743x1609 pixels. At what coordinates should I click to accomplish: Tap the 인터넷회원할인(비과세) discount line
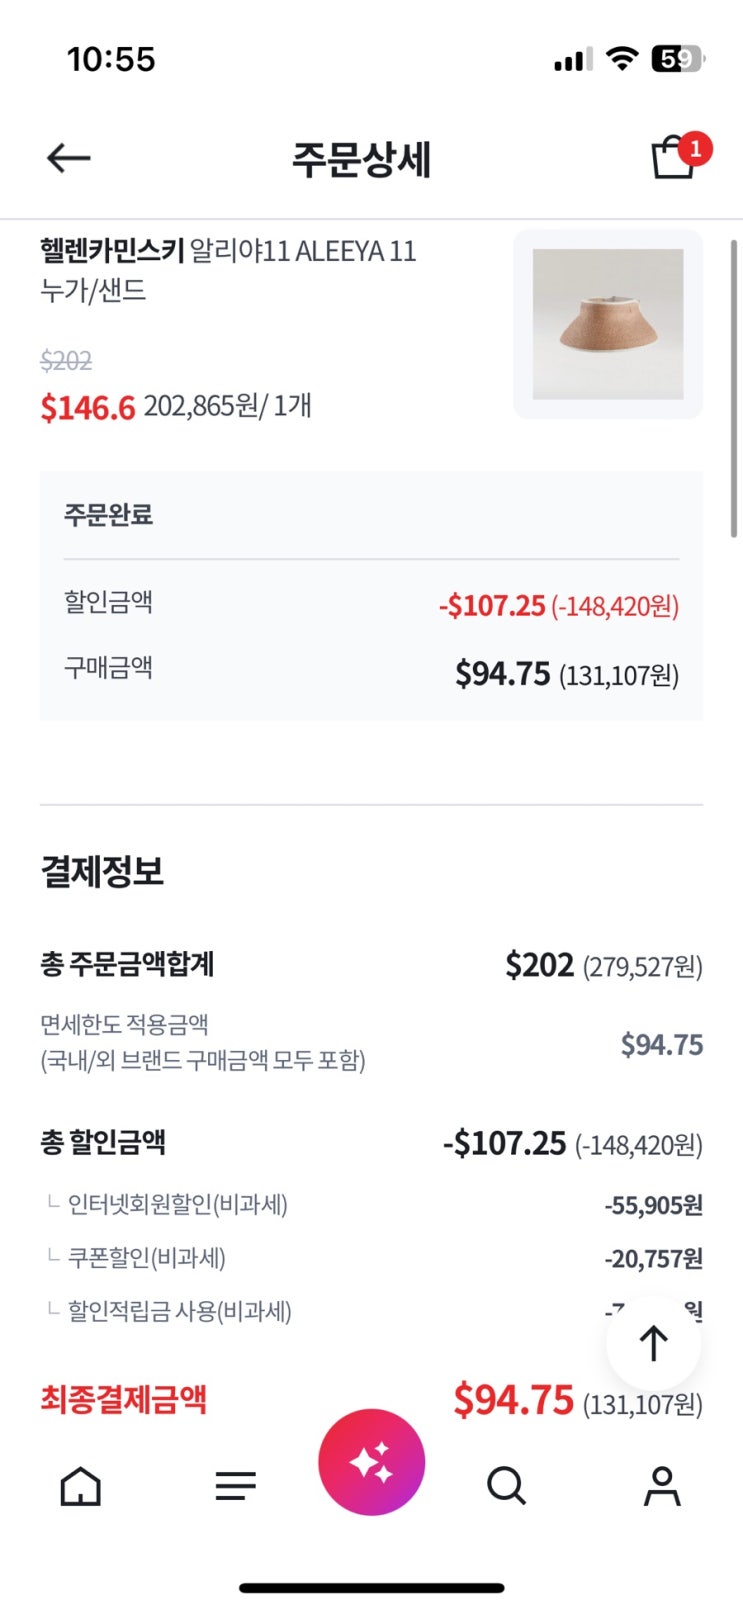(178, 1204)
